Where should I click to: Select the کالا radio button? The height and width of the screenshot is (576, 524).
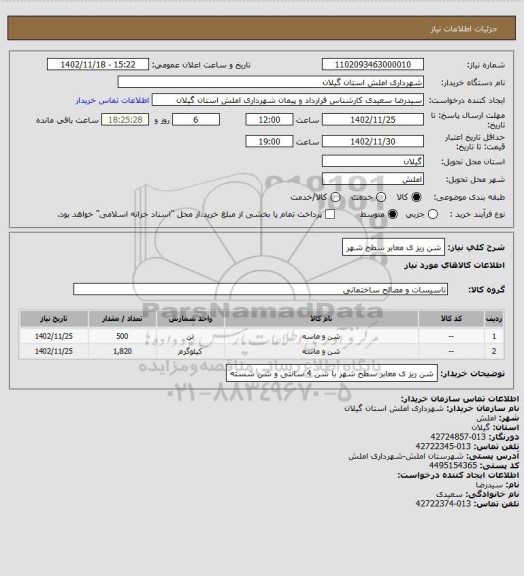[416, 197]
